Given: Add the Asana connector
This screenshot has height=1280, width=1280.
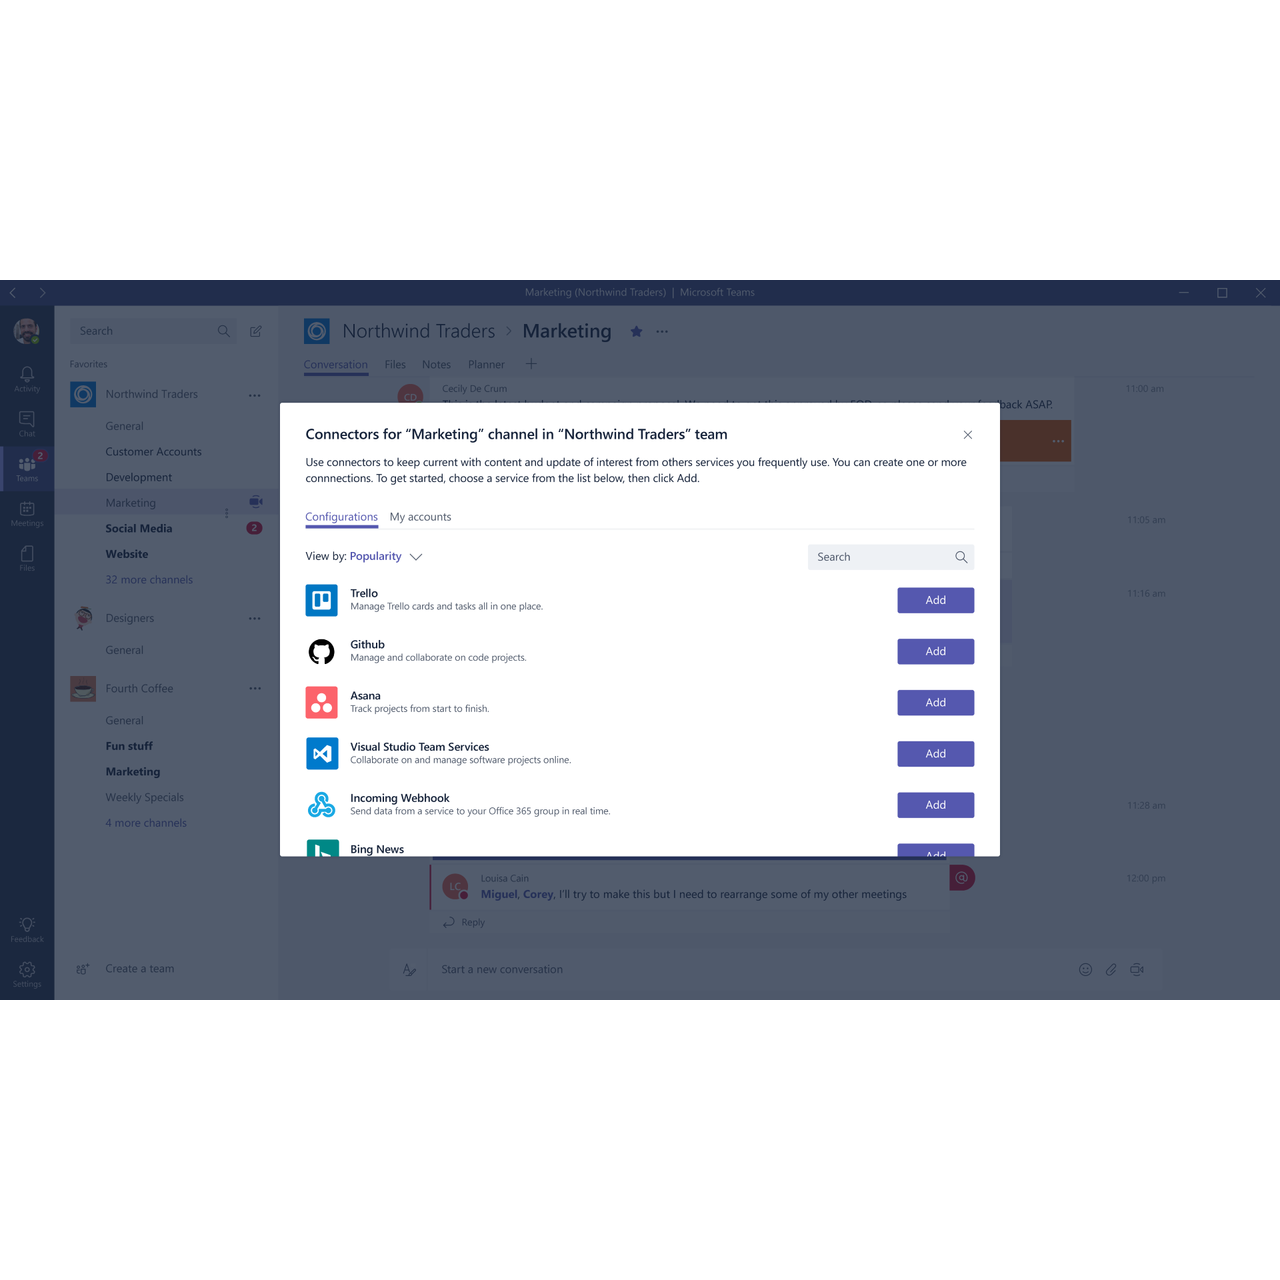Looking at the screenshot, I should (935, 702).
